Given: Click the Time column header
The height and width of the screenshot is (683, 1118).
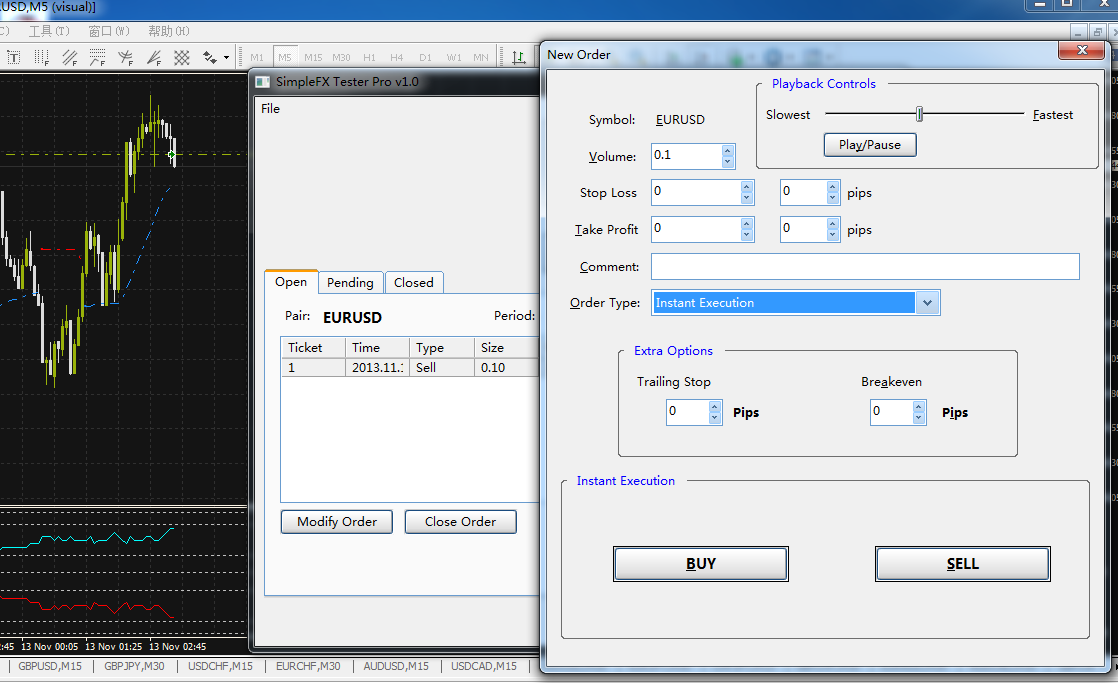Looking at the screenshot, I should coord(377,347).
